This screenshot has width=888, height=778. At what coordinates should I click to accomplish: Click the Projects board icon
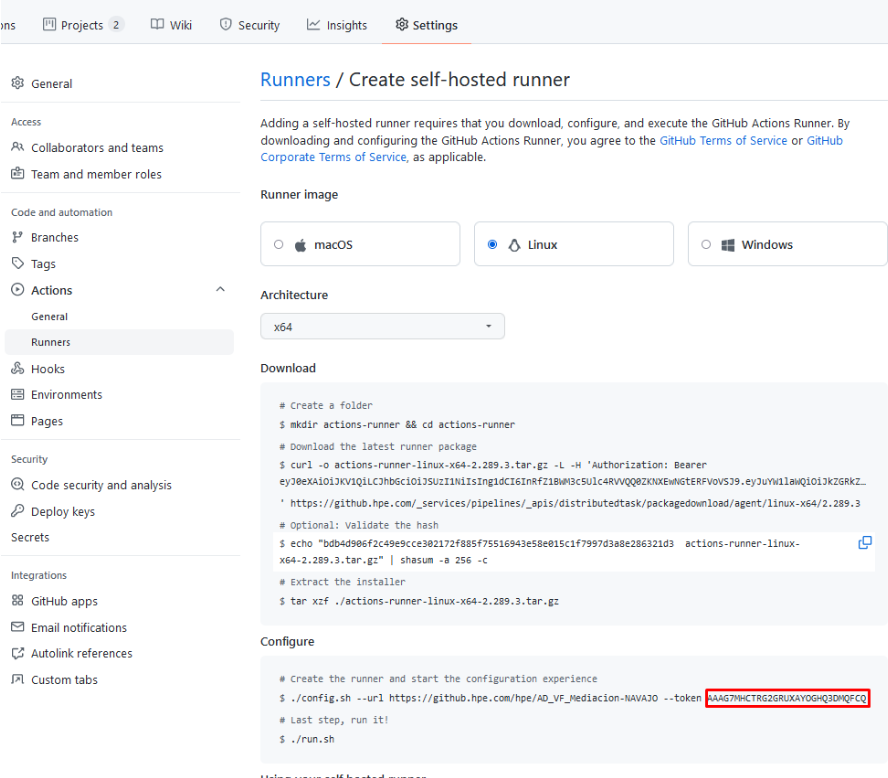tap(49, 24)
